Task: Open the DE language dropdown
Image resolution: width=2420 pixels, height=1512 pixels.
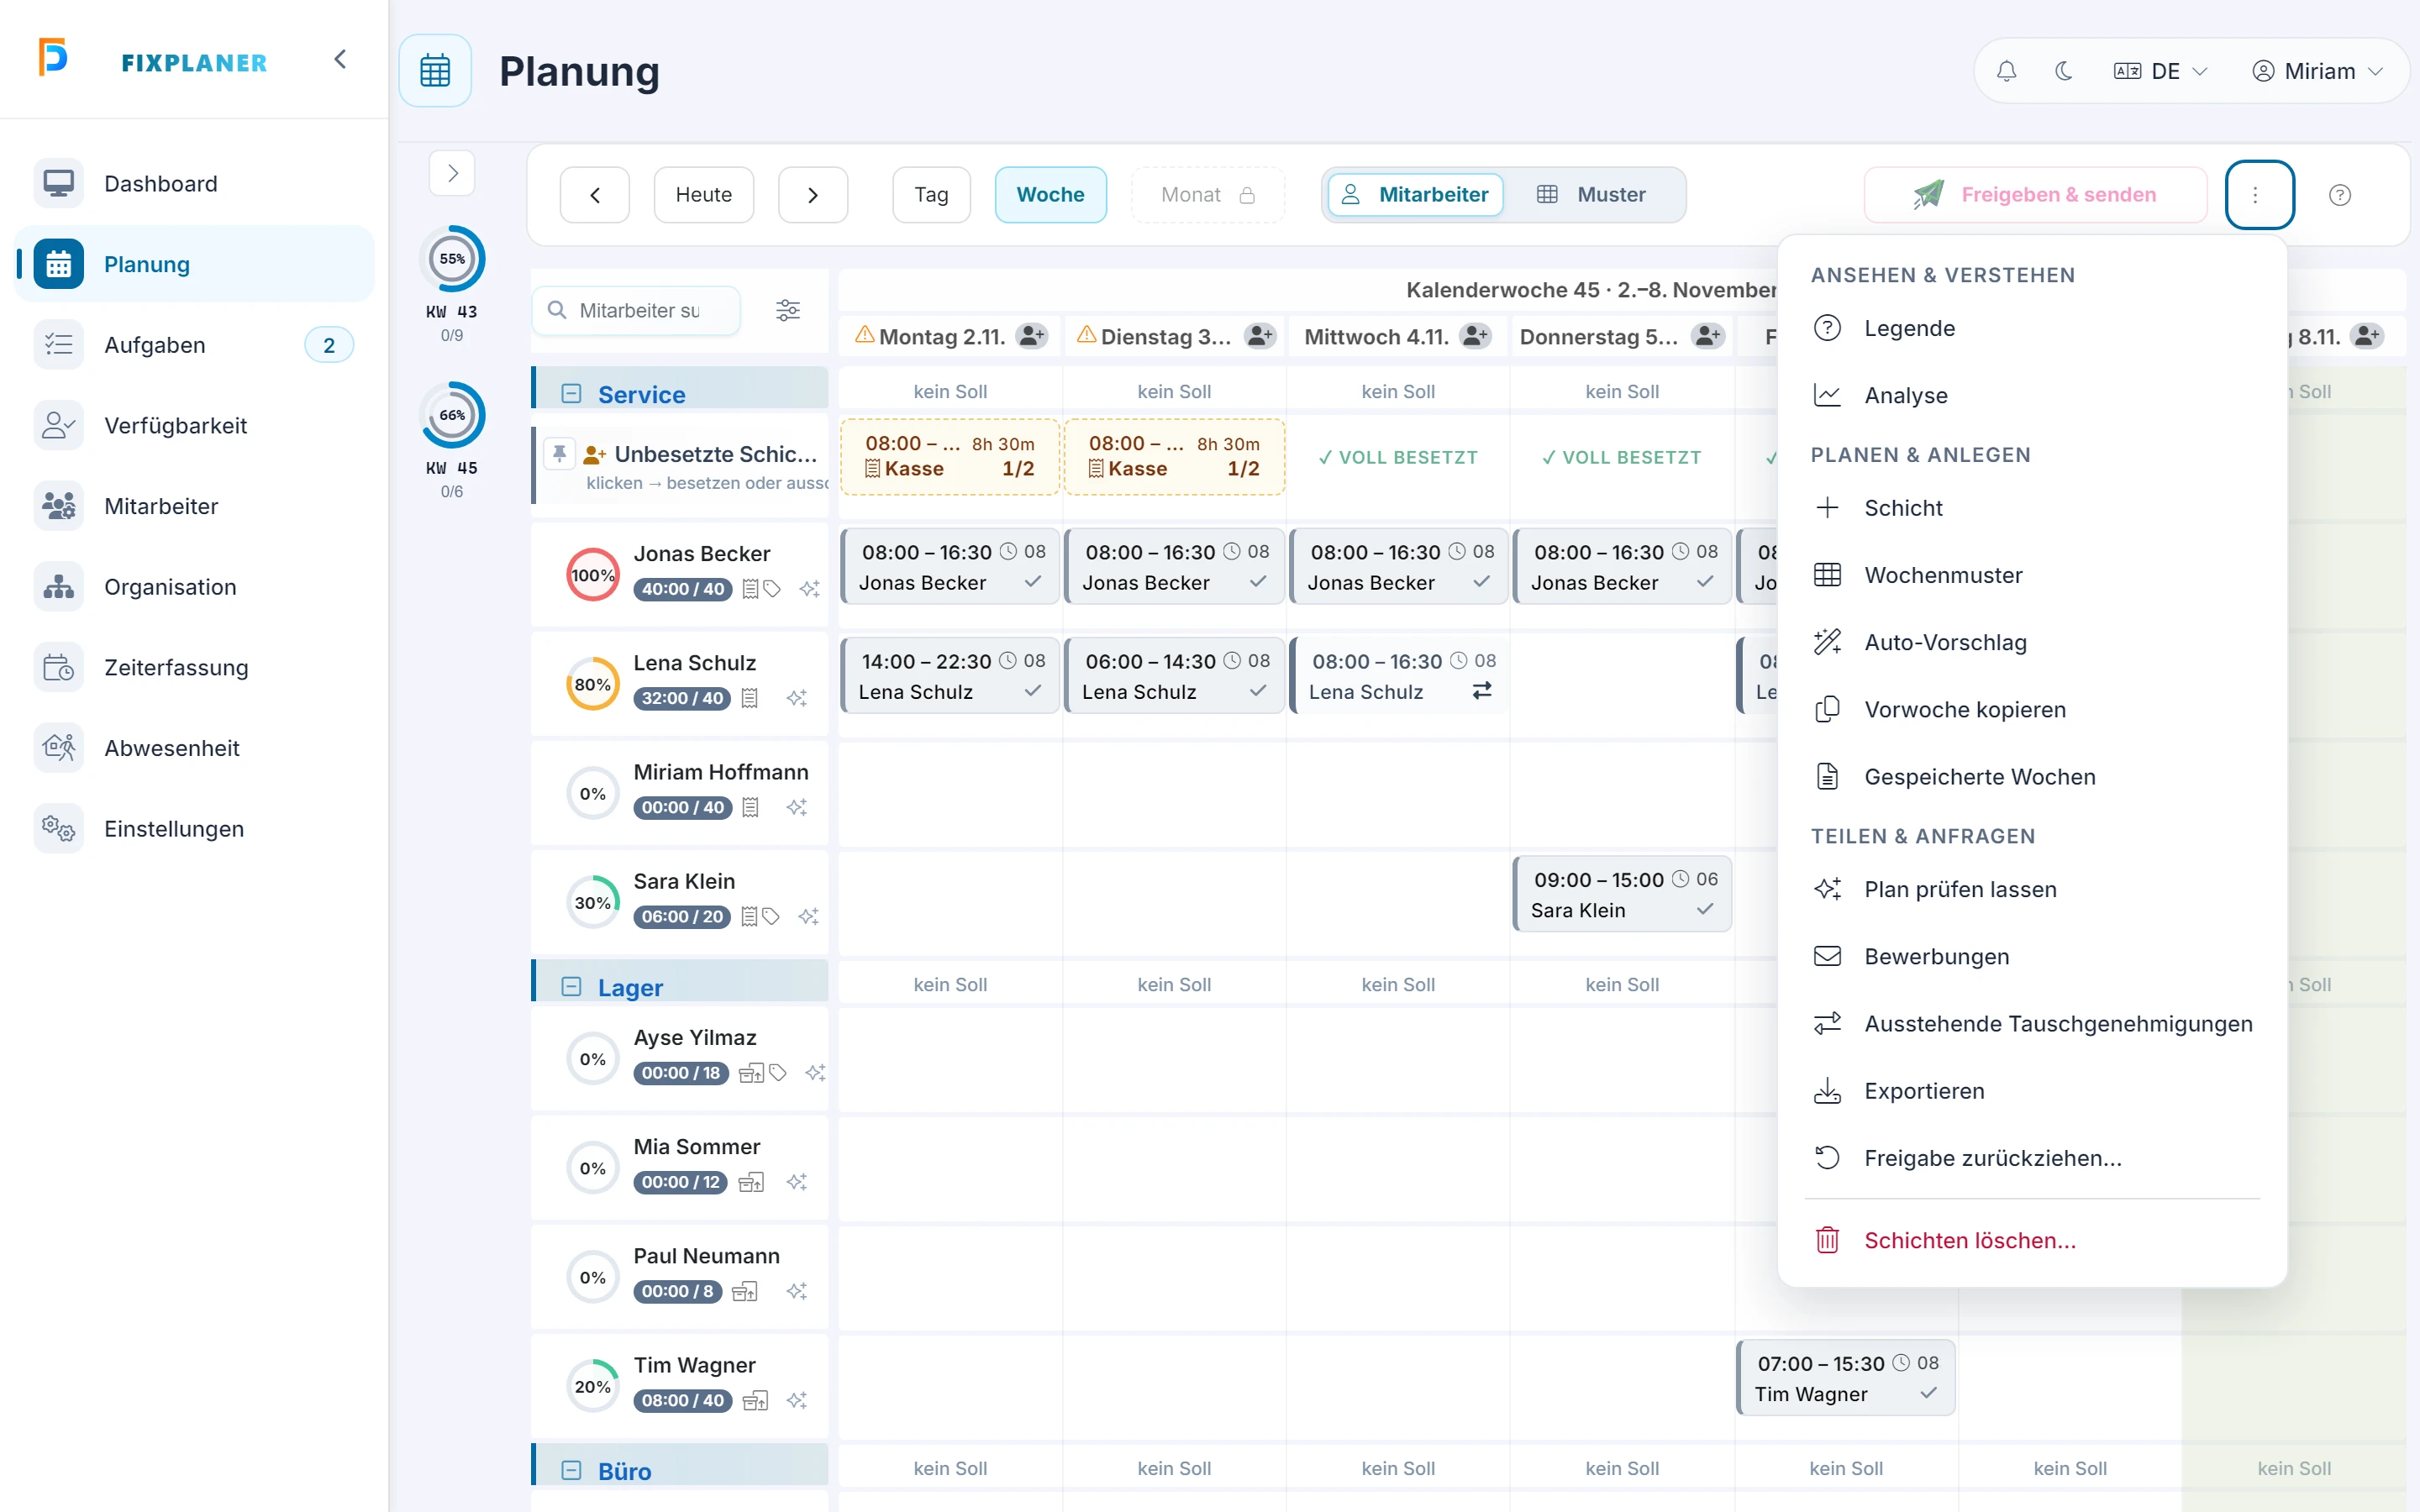Action: pos(2160,71)
